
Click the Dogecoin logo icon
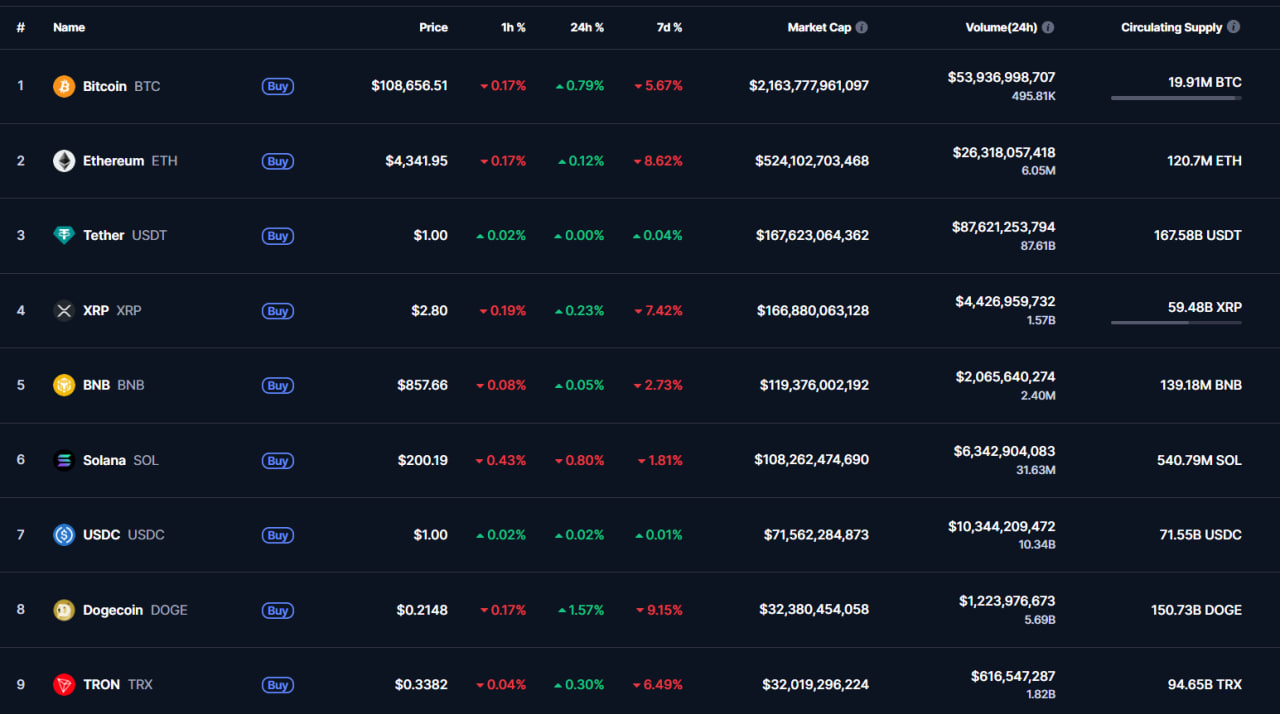[x=64, y=610]
